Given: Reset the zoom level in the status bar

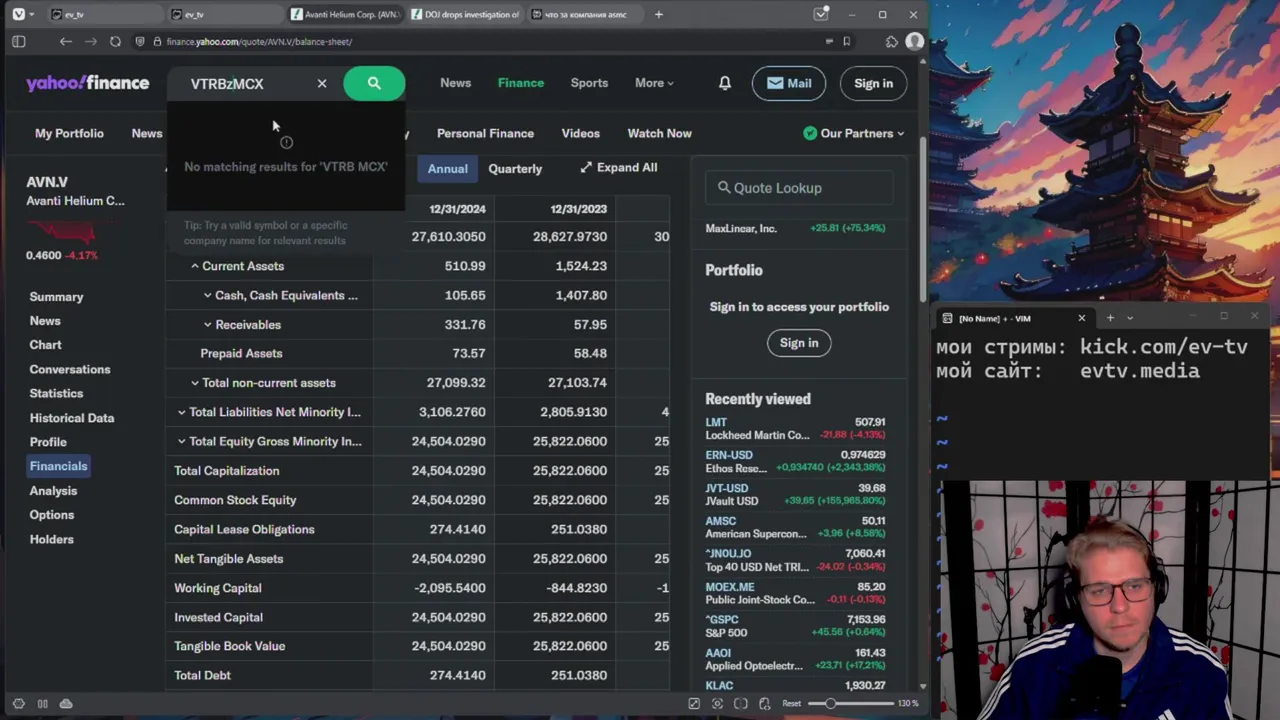Looking at the screenshot, I should (791, 704).
